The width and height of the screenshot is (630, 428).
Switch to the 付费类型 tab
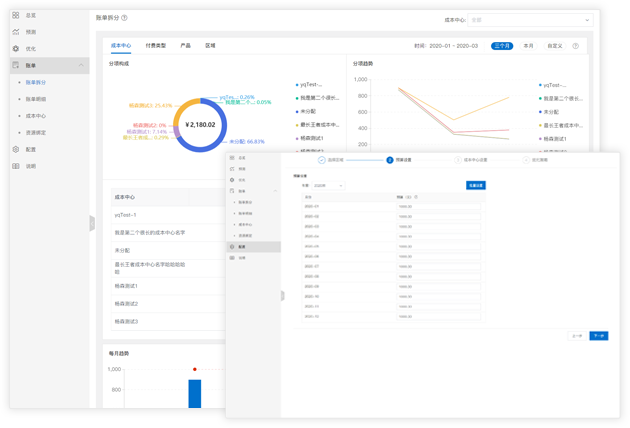click(x=155, y=45)
